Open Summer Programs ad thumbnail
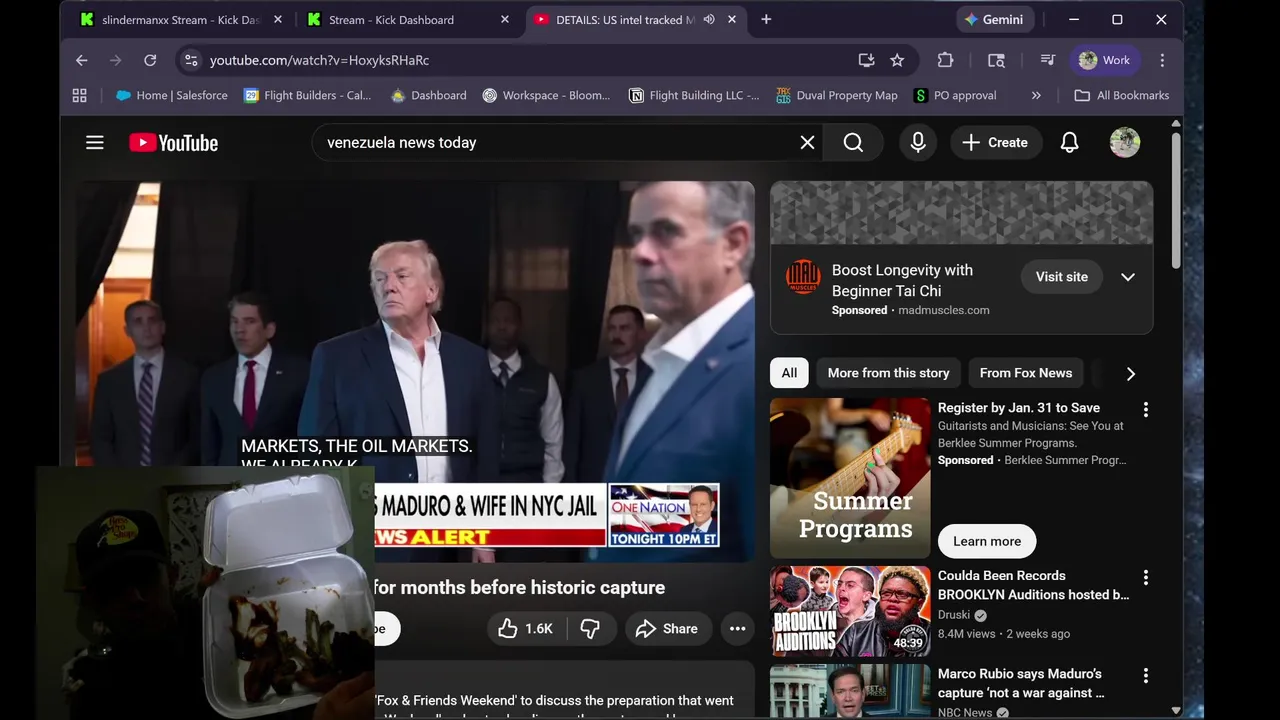1280x720 pixels. click(x=850, y=478)
